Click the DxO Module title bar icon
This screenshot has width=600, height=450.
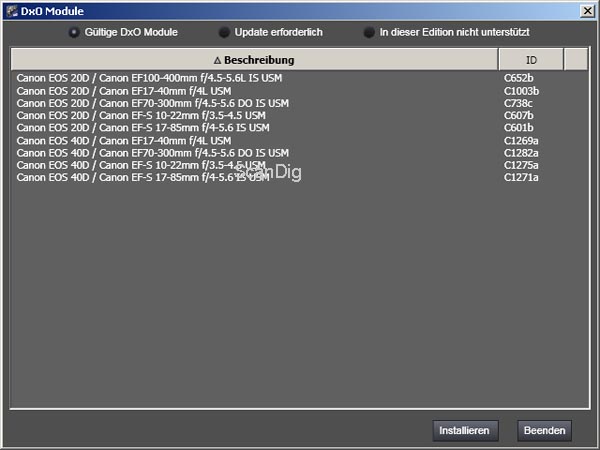(x=12, y=11)
